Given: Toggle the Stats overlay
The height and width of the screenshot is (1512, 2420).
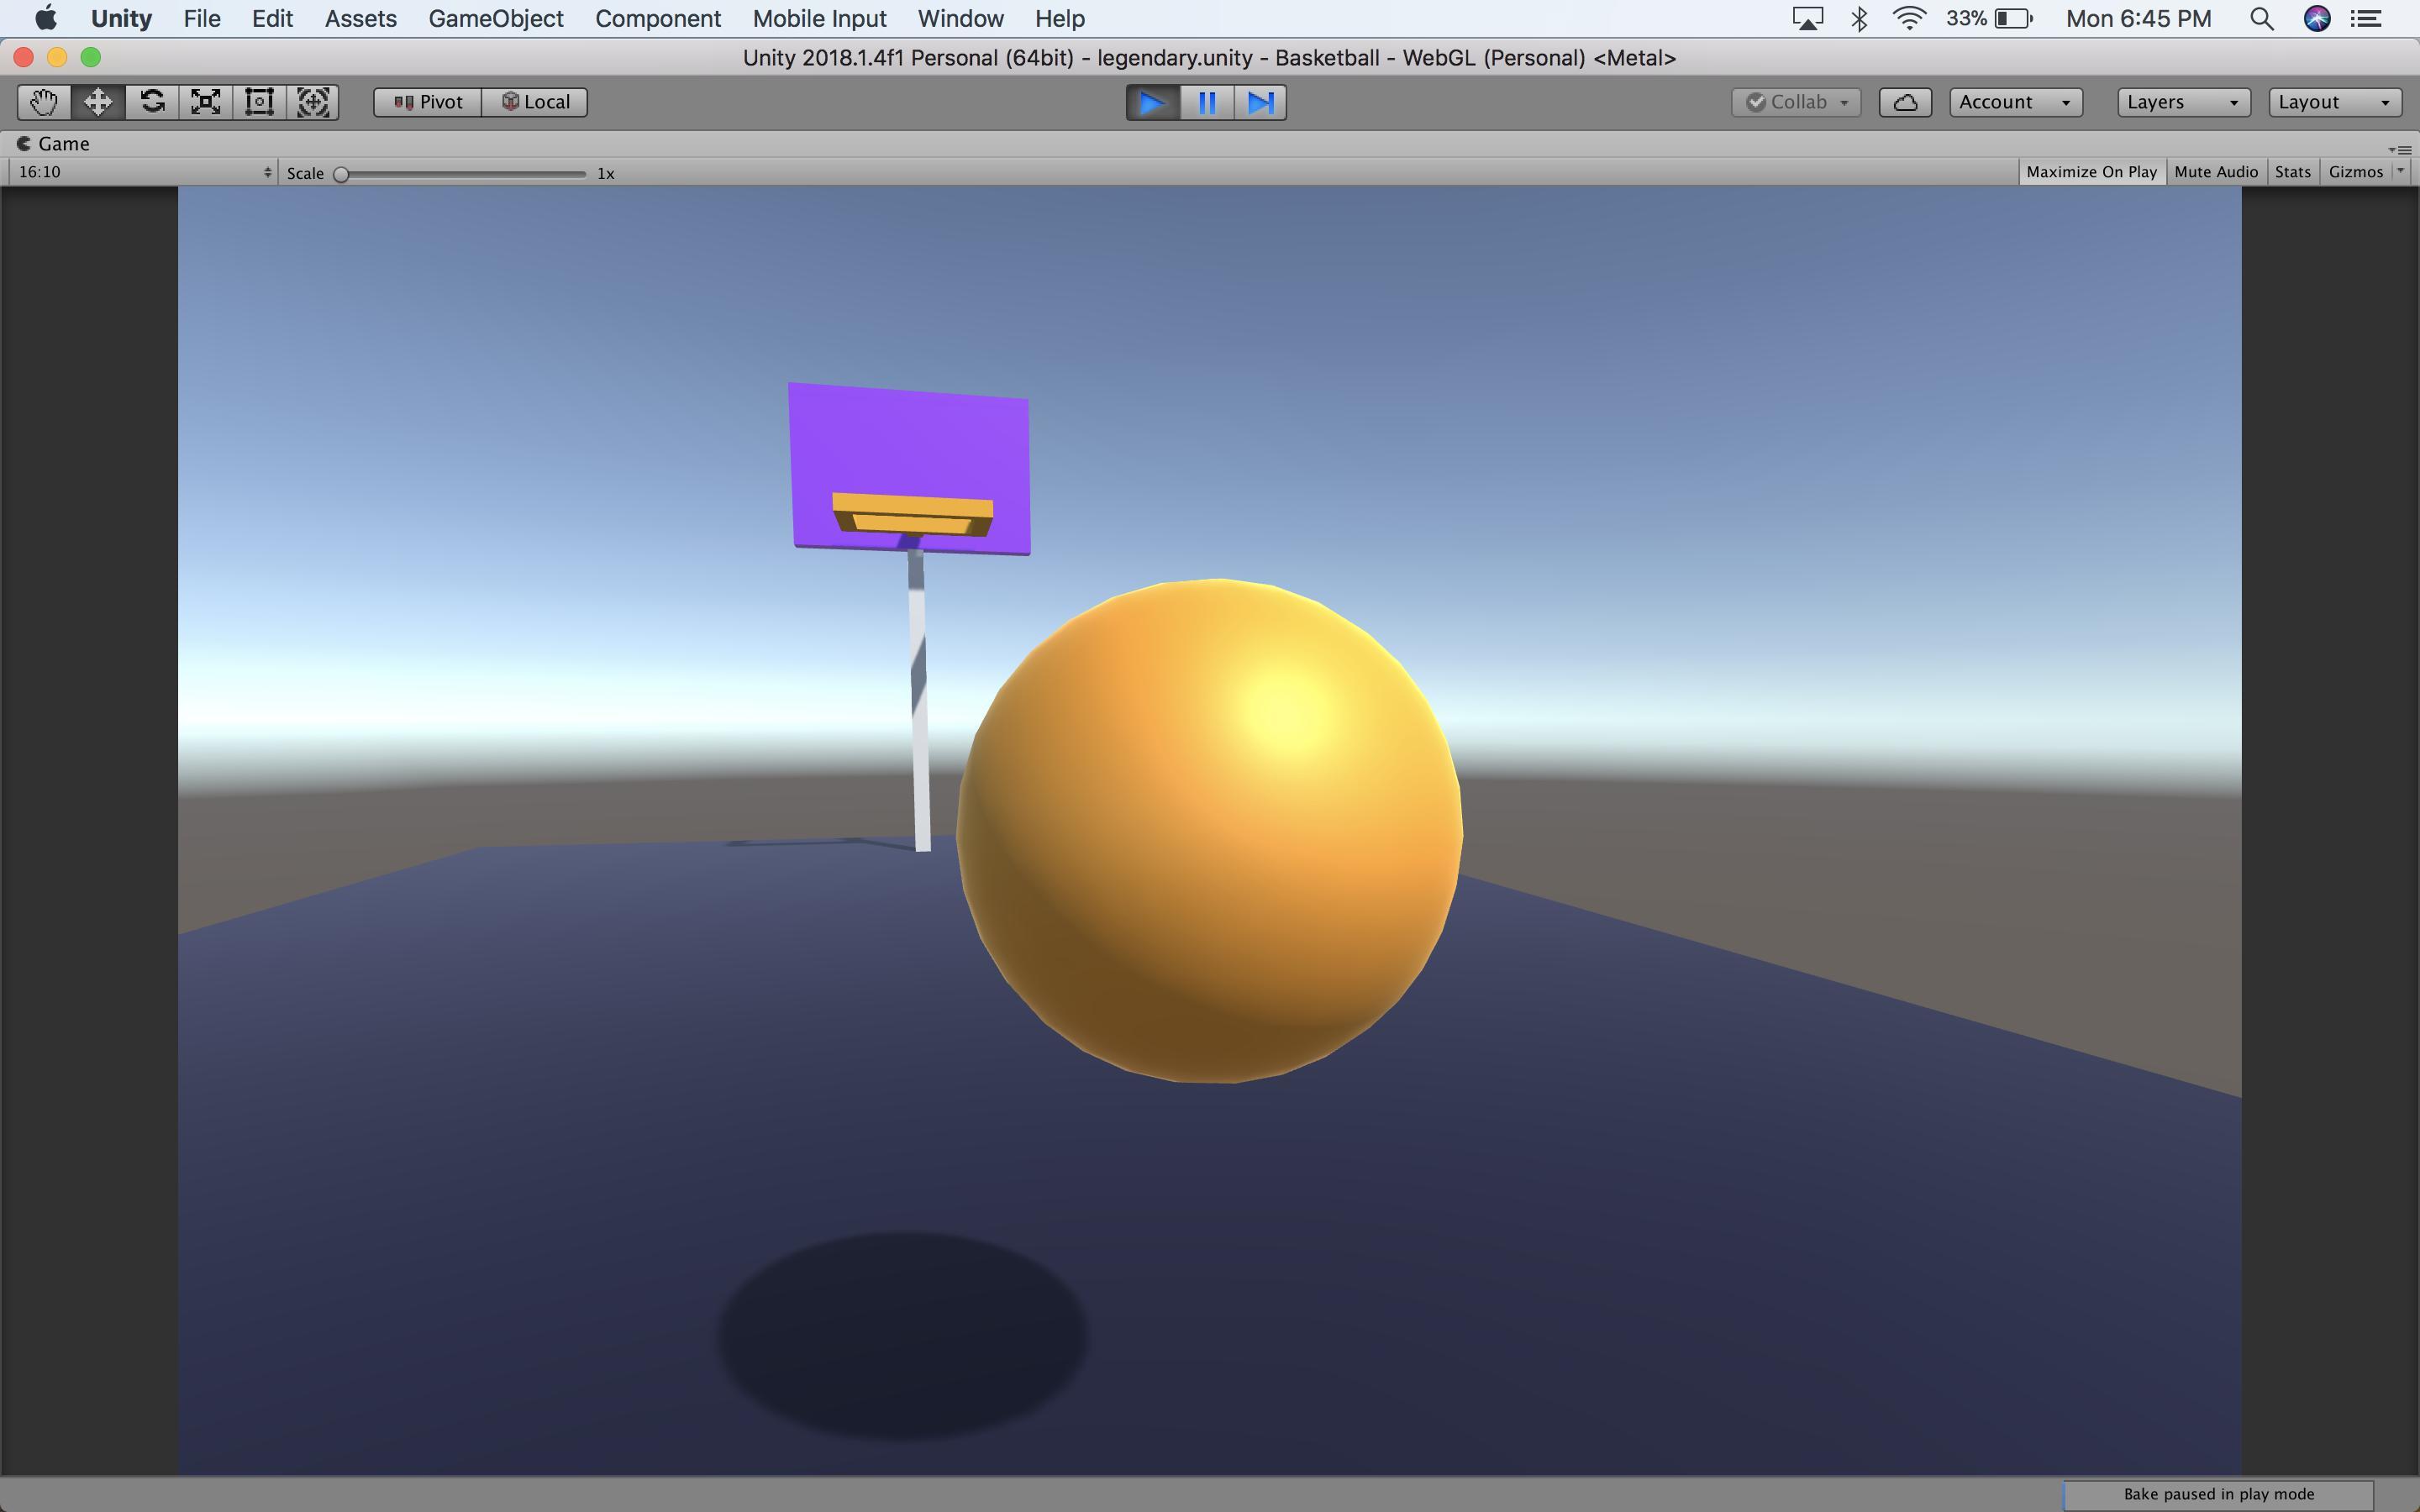Looking at the screenshot, I should pyautogui.click(x=2292, y=172).
